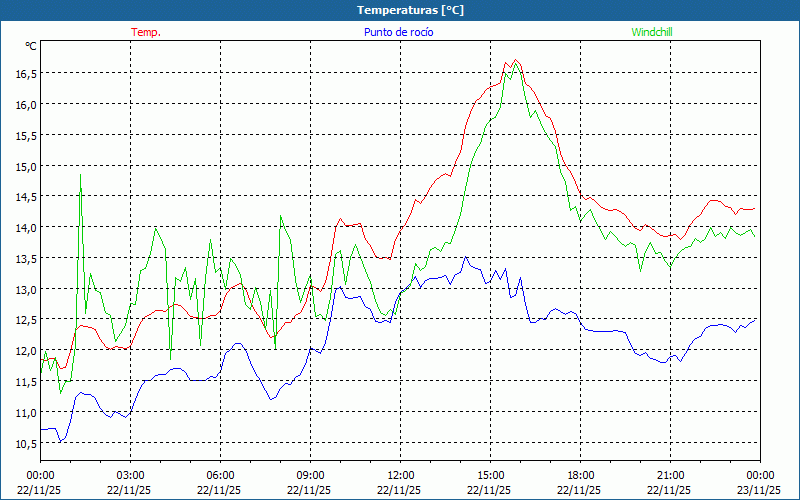This screenshot has height=500, width=800.
Task: Select the 15:00 time axis label
Action: point(490,475)
